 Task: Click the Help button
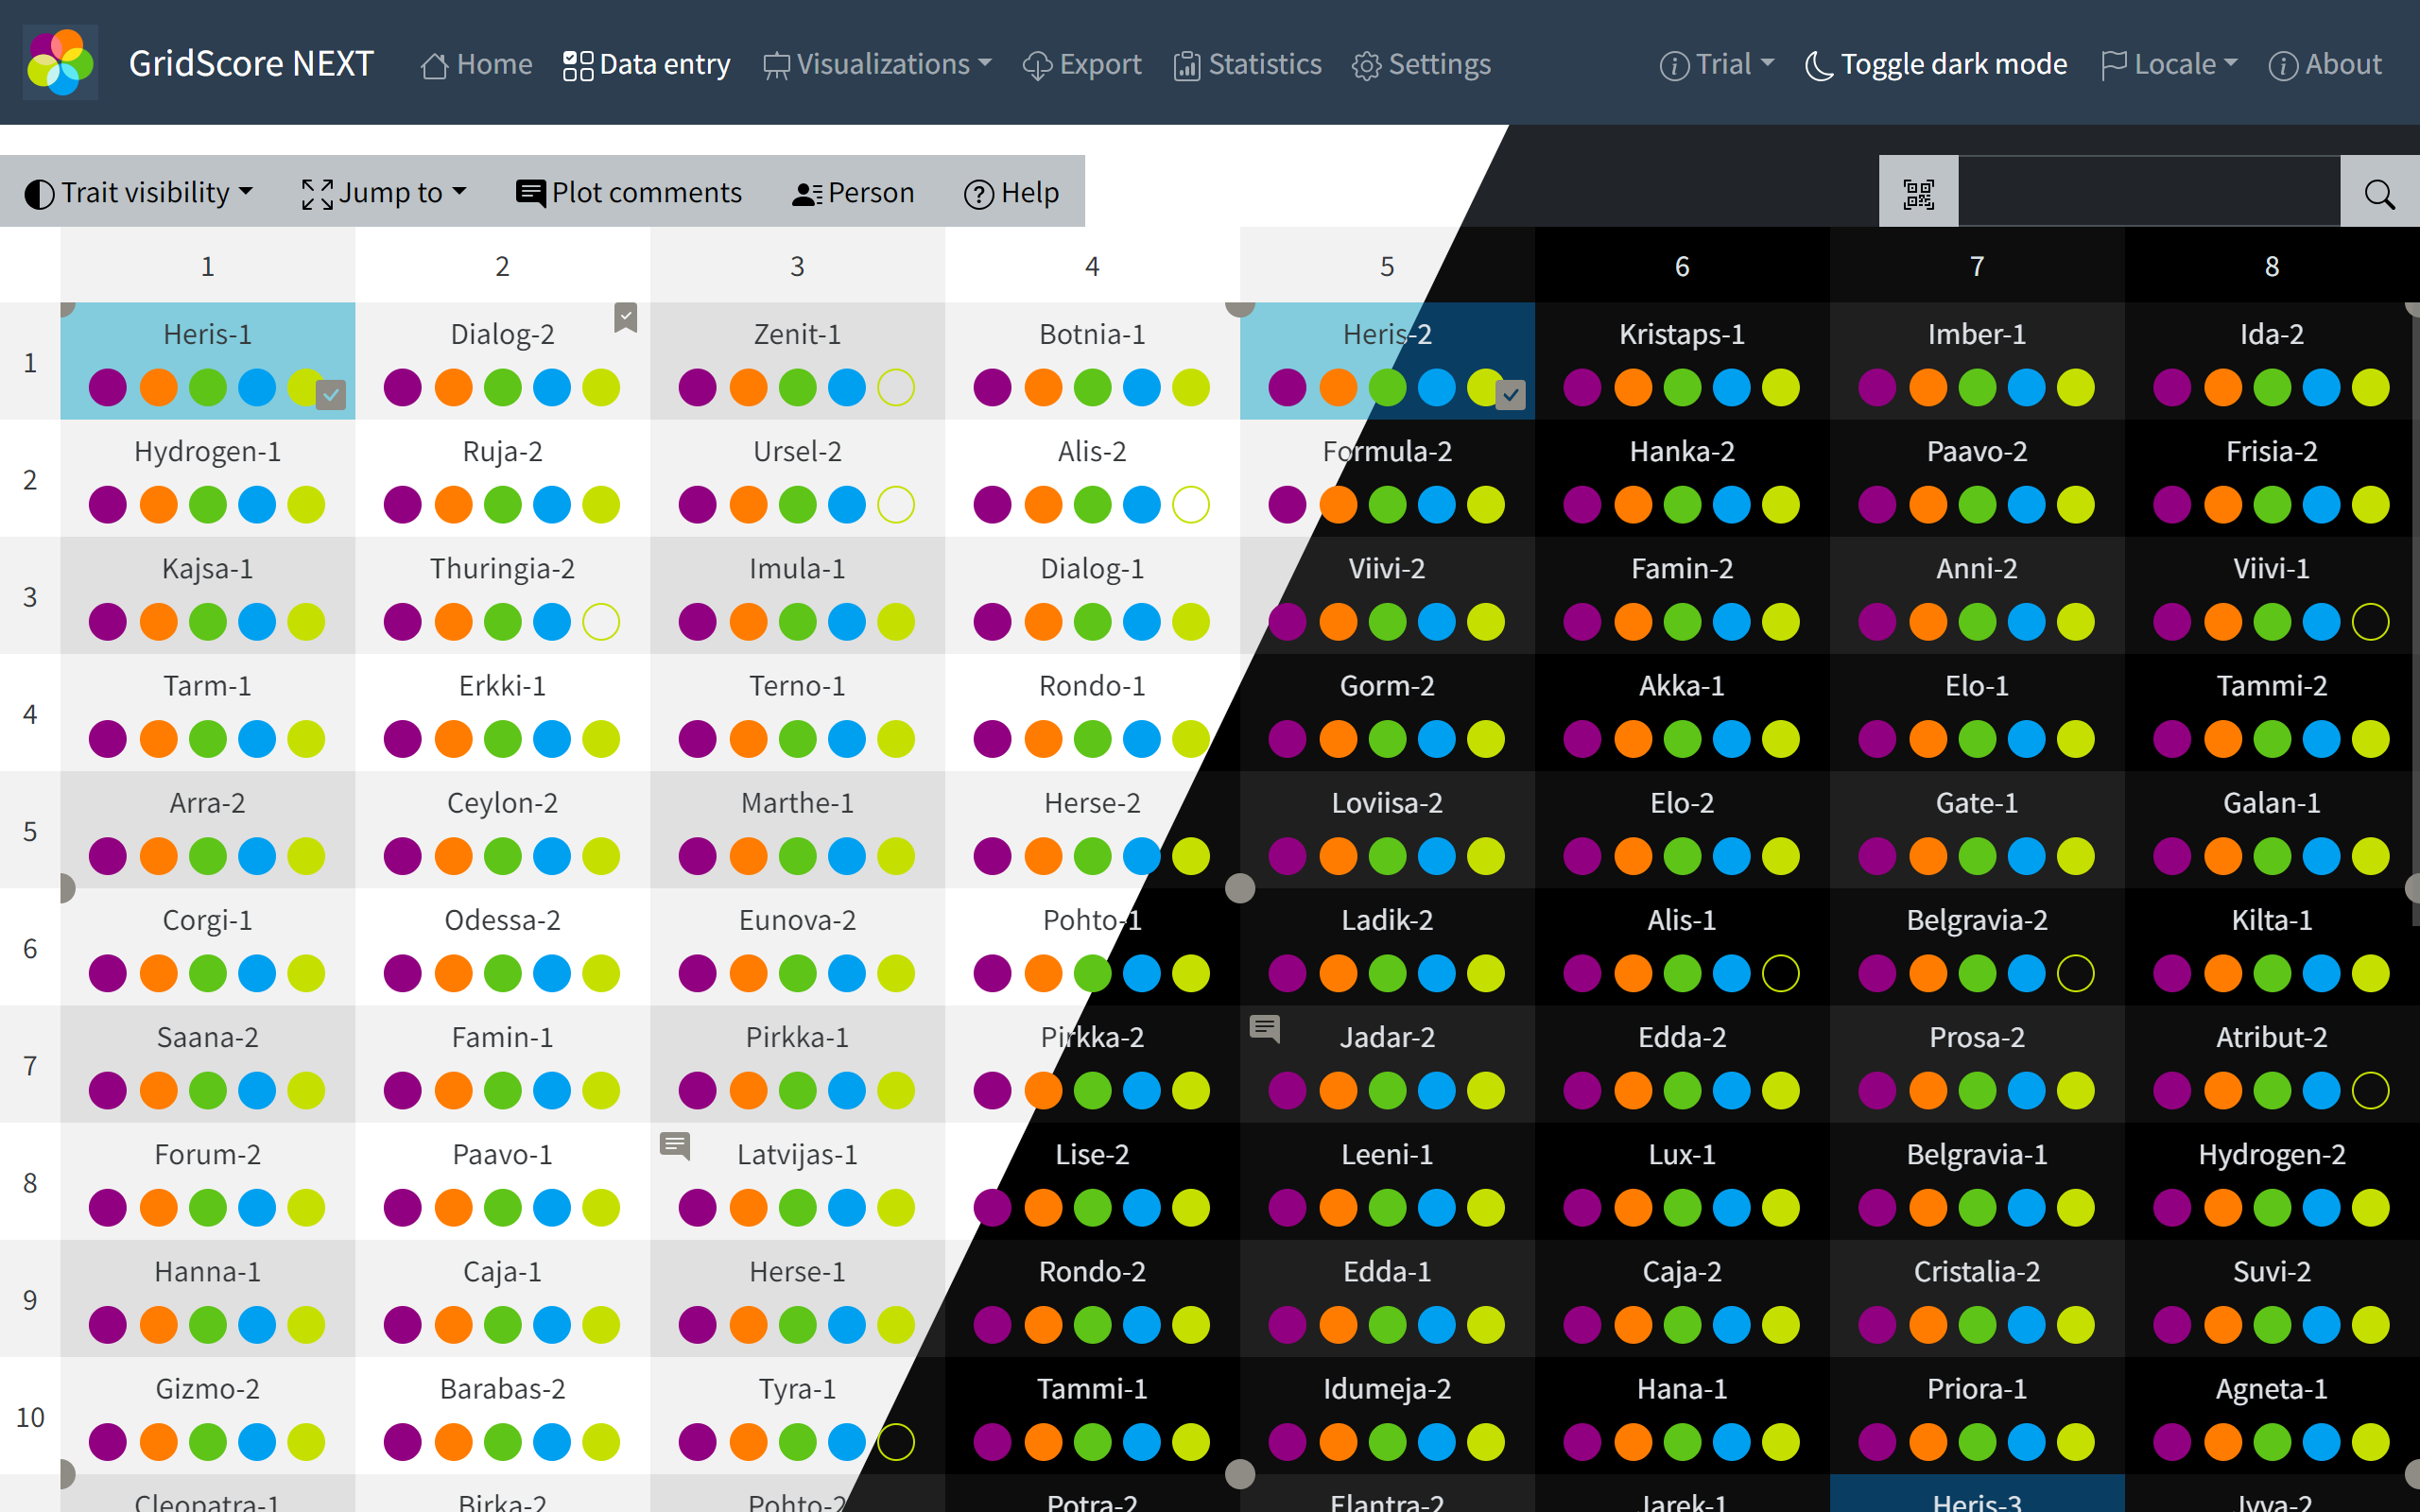point(1011,193)
